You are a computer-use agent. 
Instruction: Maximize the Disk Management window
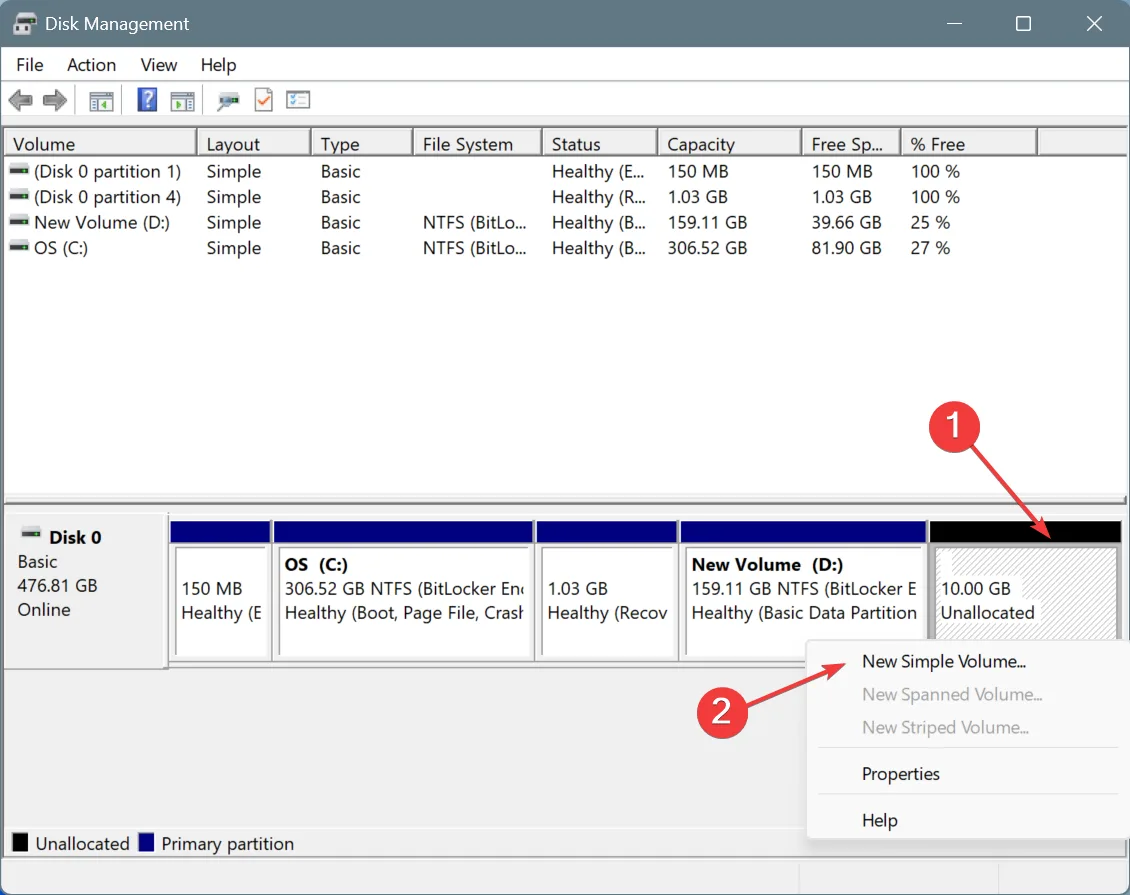click(x=1023, y=24)
